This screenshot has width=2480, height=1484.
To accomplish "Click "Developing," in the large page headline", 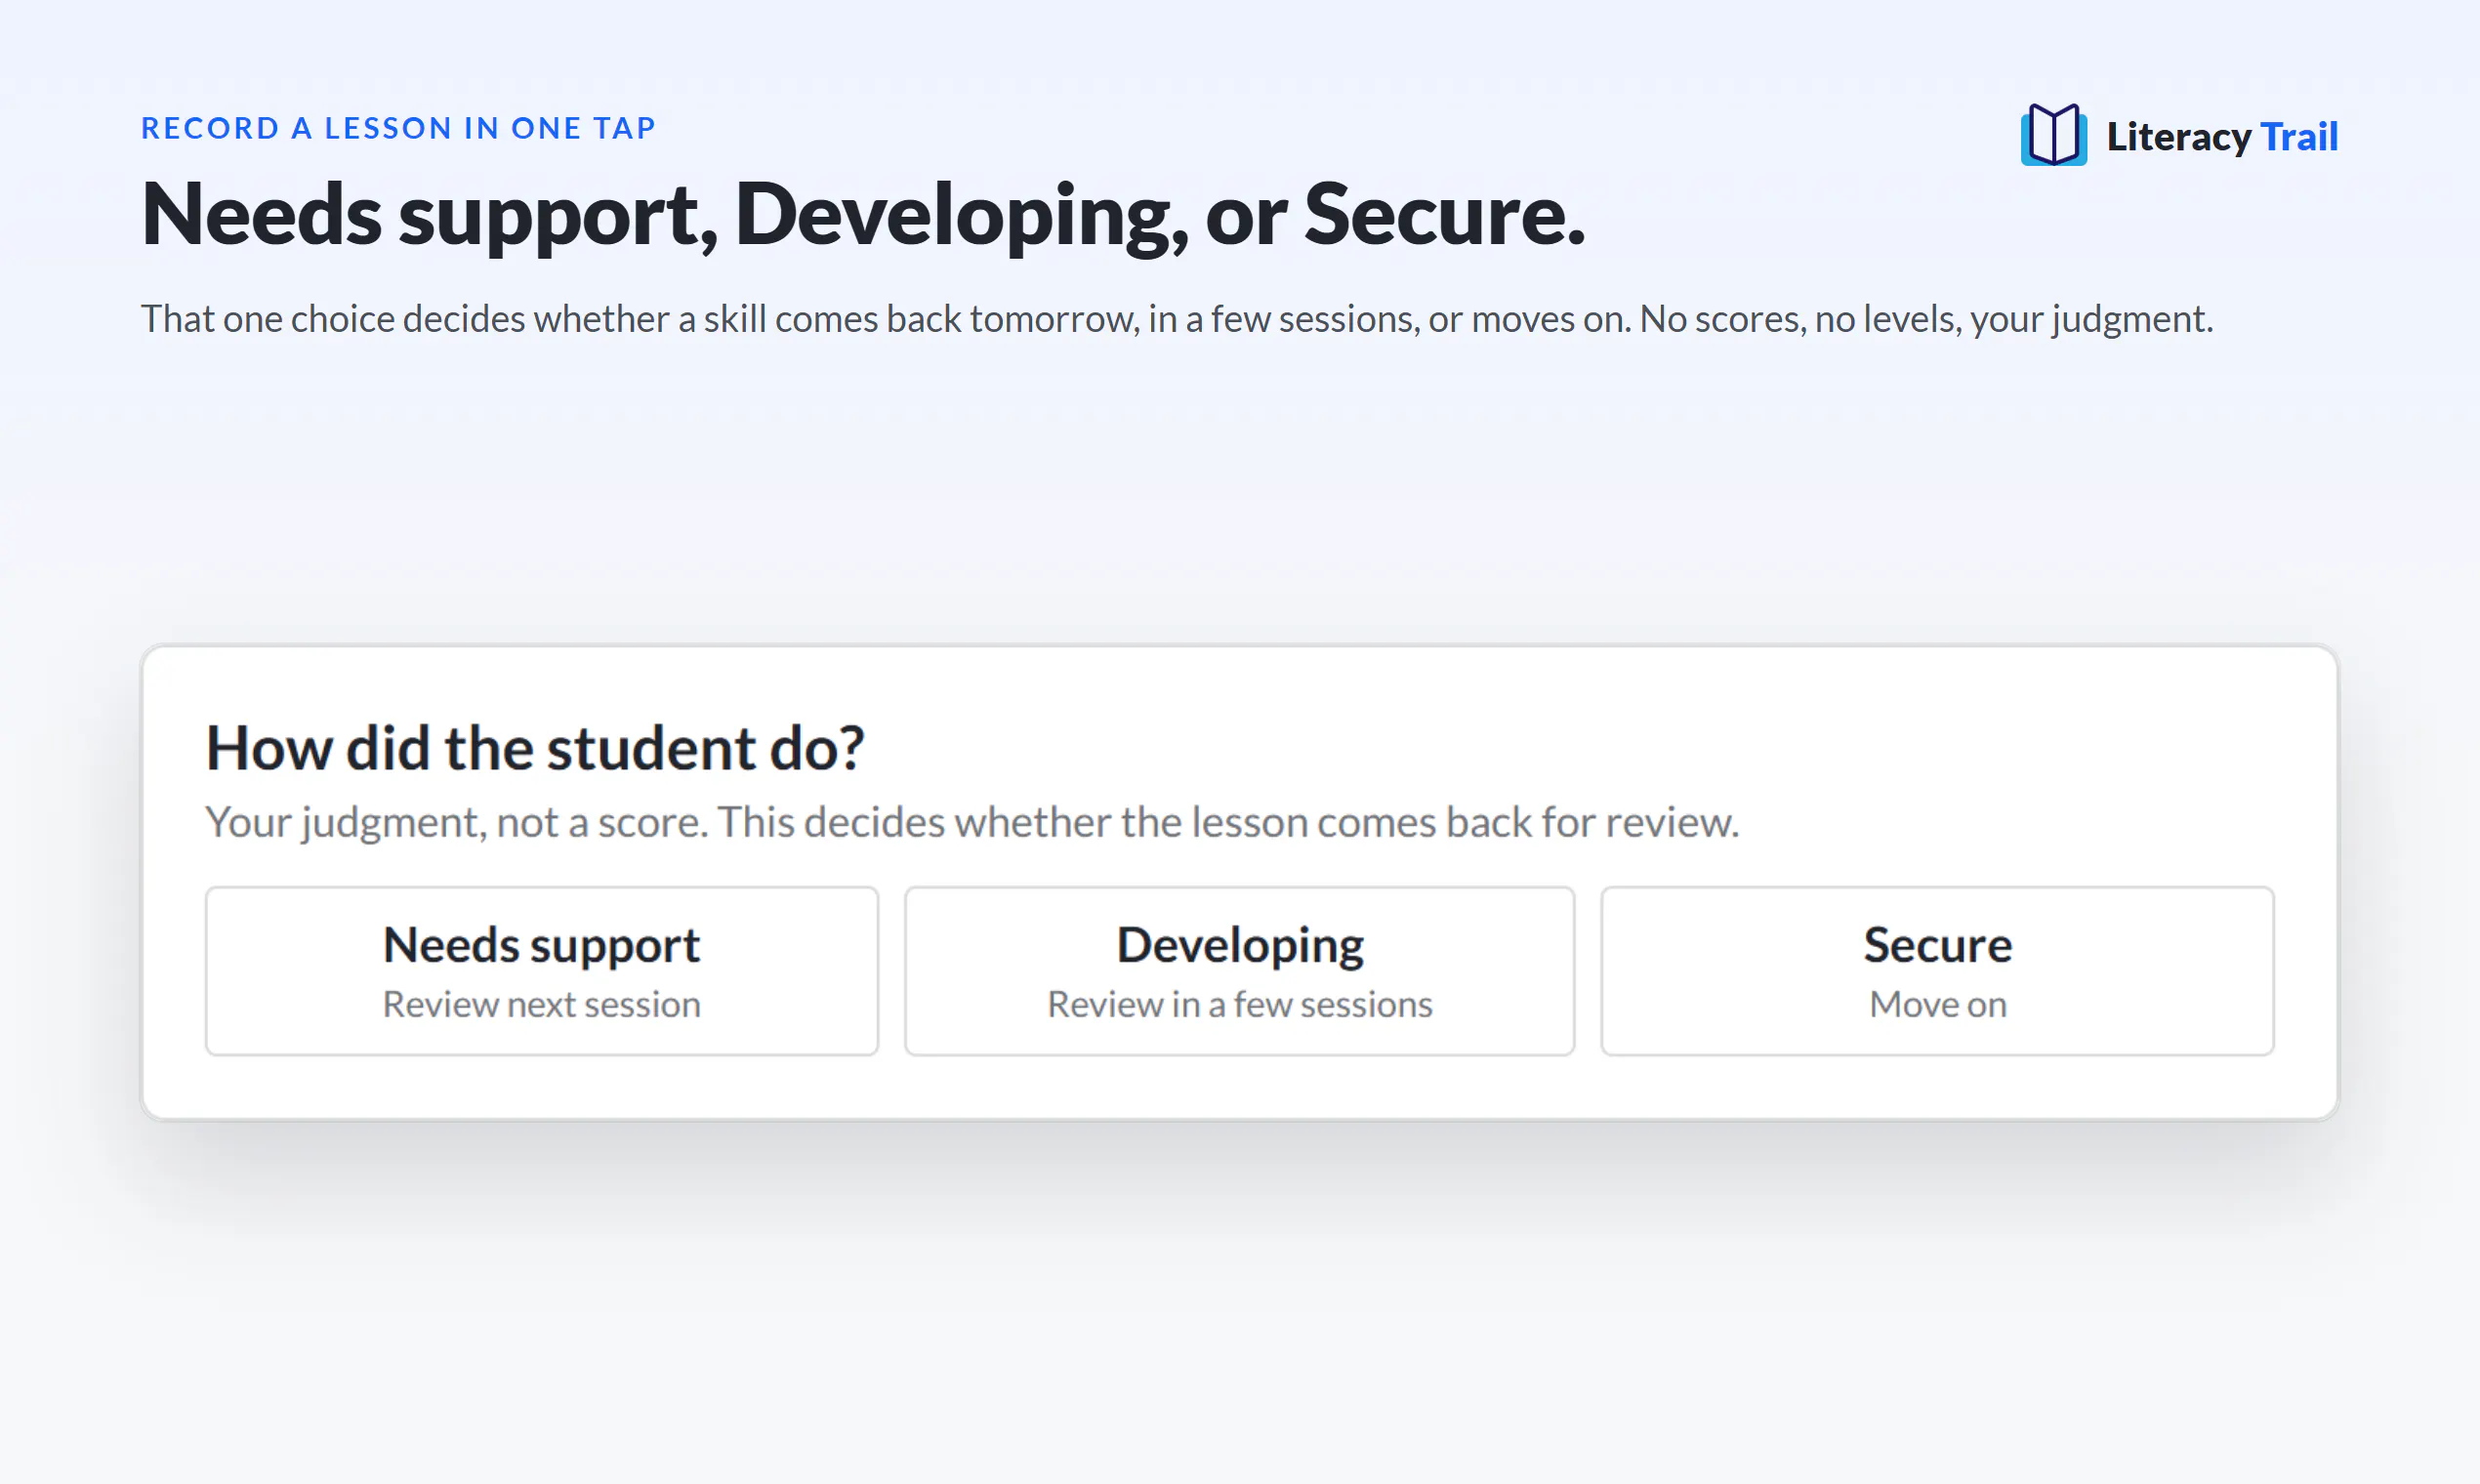I will [962, 216].
